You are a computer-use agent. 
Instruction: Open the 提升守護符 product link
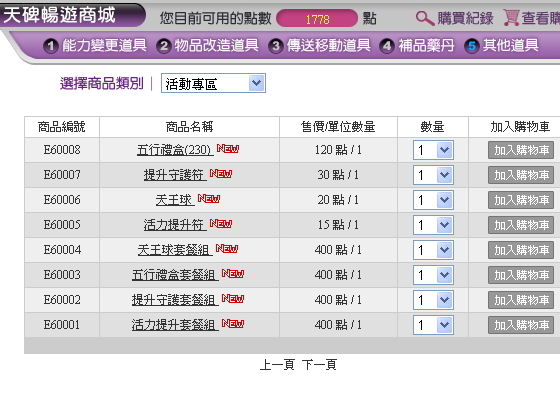pos(175,175)
